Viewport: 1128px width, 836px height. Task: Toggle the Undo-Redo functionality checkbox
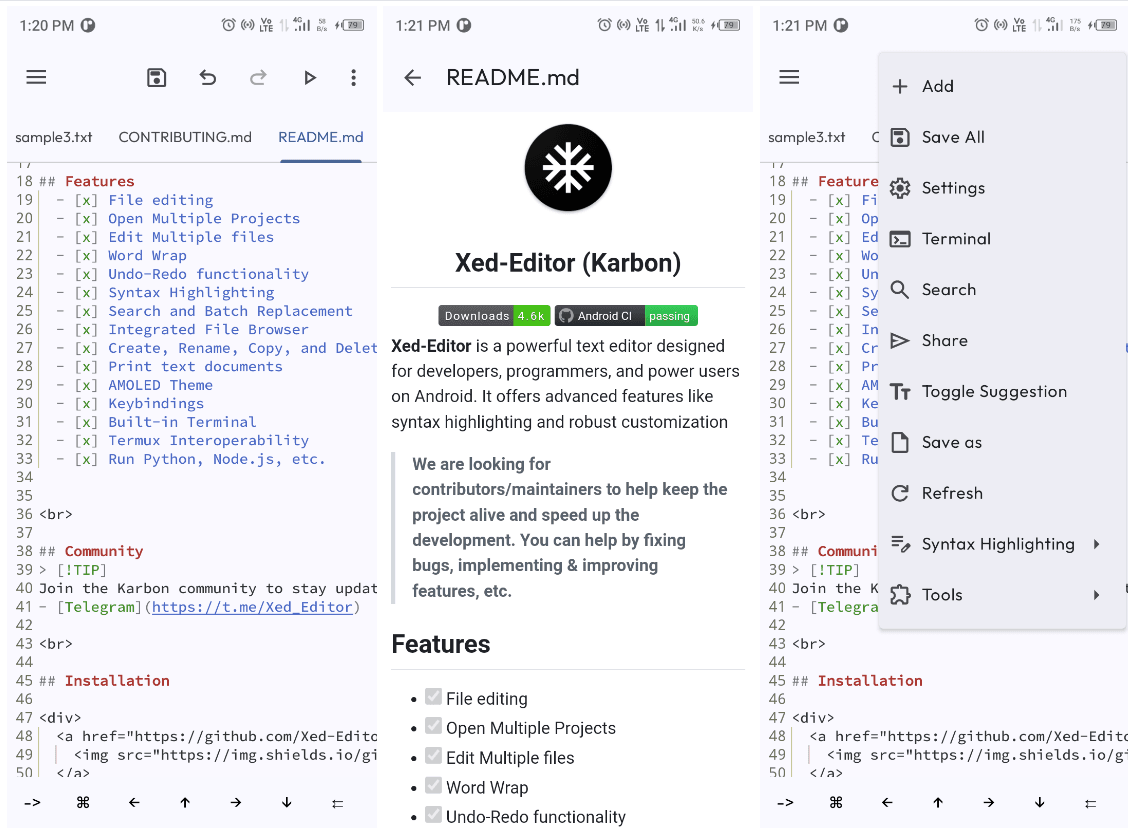(x=433, y=814)
